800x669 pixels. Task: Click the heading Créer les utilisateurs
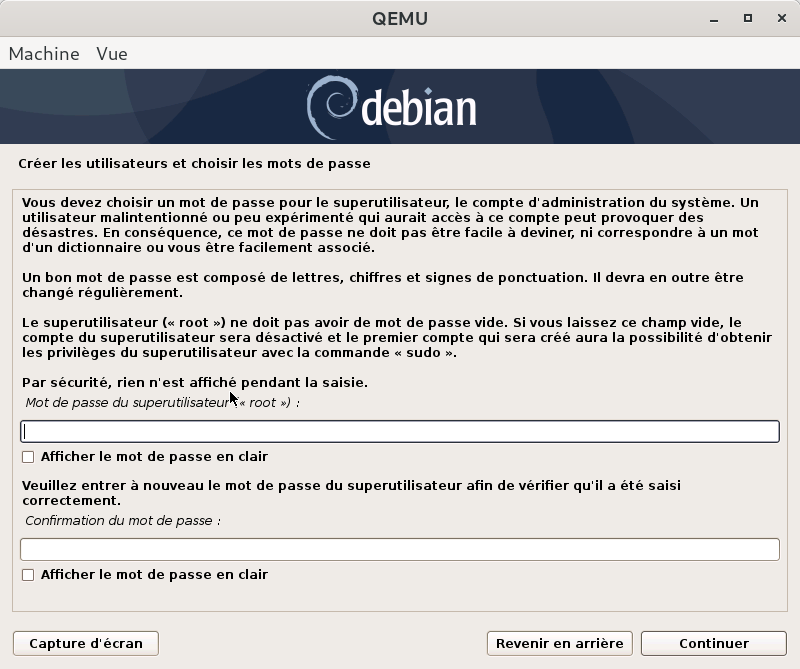pyautogui.click(x=194, y=163)
